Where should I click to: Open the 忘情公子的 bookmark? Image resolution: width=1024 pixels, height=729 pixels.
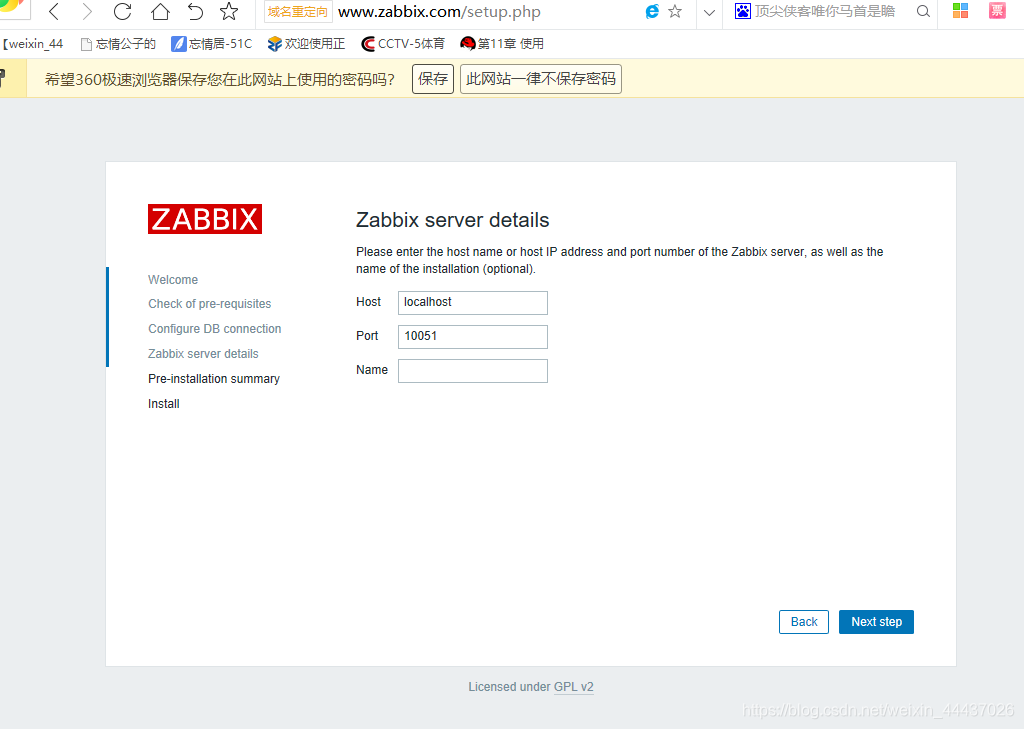(118, 44)
